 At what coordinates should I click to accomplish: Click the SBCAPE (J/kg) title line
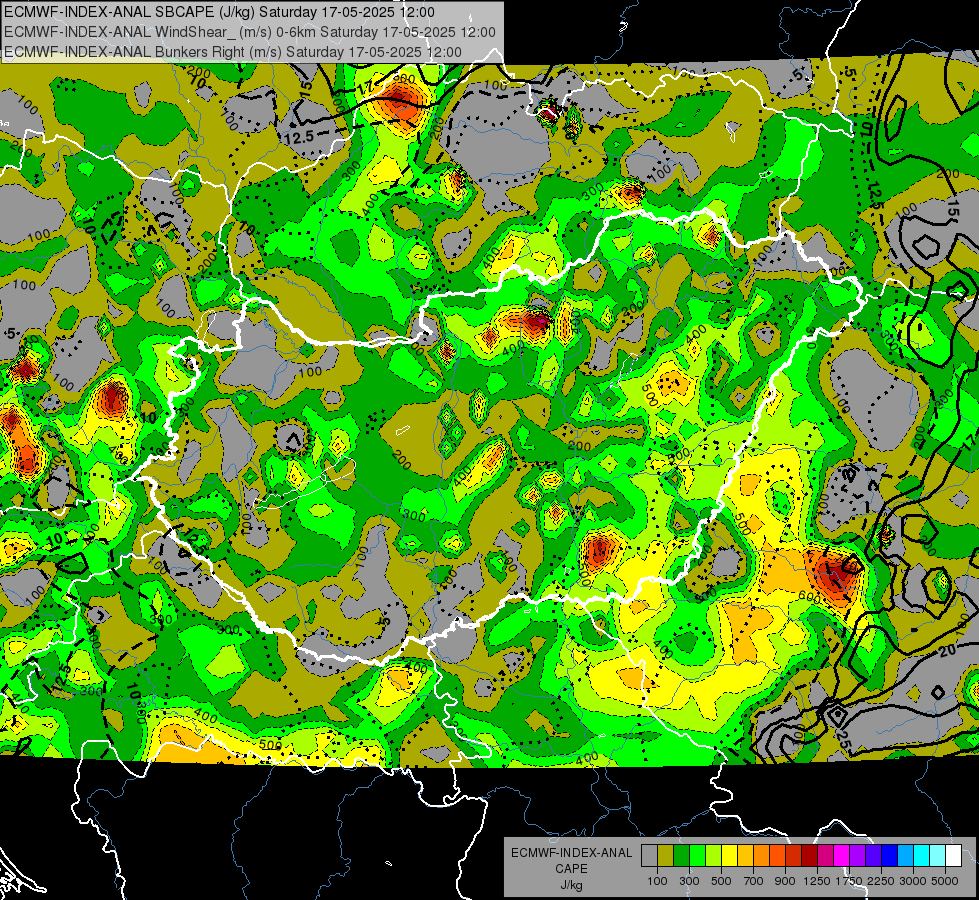coord(219,12)
